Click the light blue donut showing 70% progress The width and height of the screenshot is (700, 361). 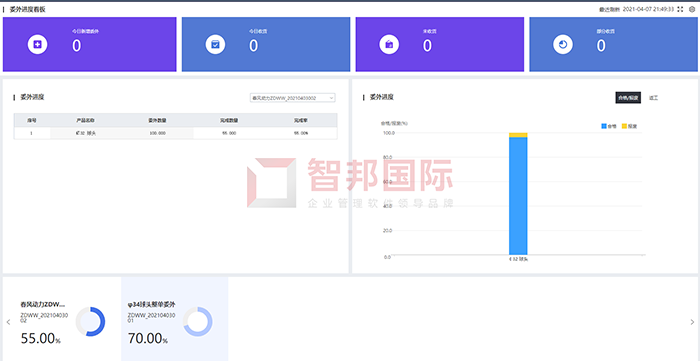coord(198,321)
